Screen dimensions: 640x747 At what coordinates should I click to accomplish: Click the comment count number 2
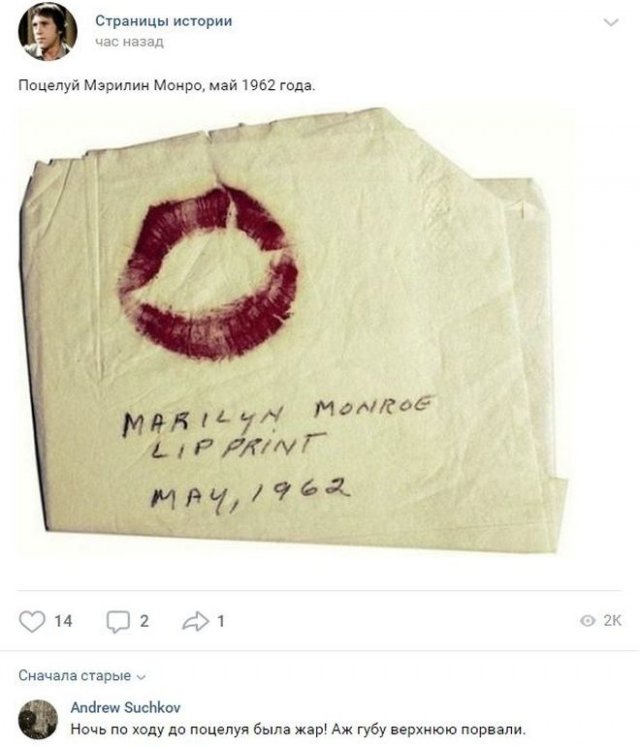point(144,621)
